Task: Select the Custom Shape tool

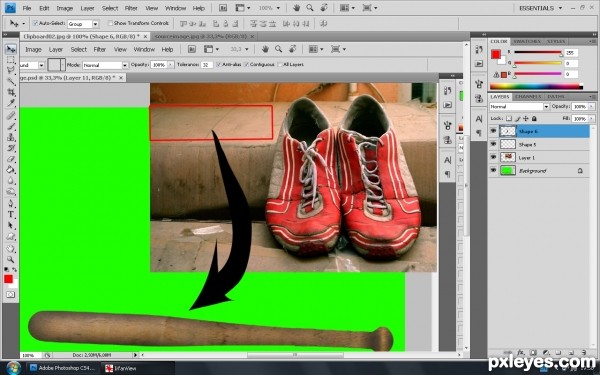Action: [11, 236]
